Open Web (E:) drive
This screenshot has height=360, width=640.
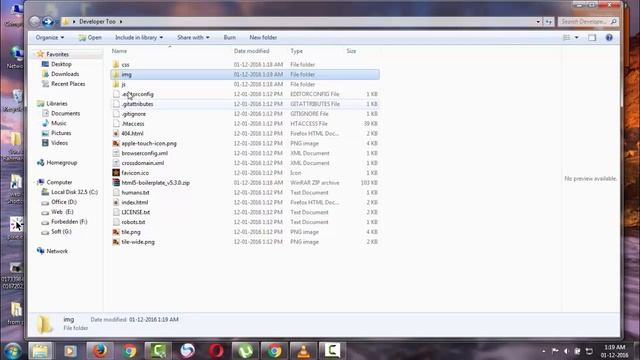62,211
